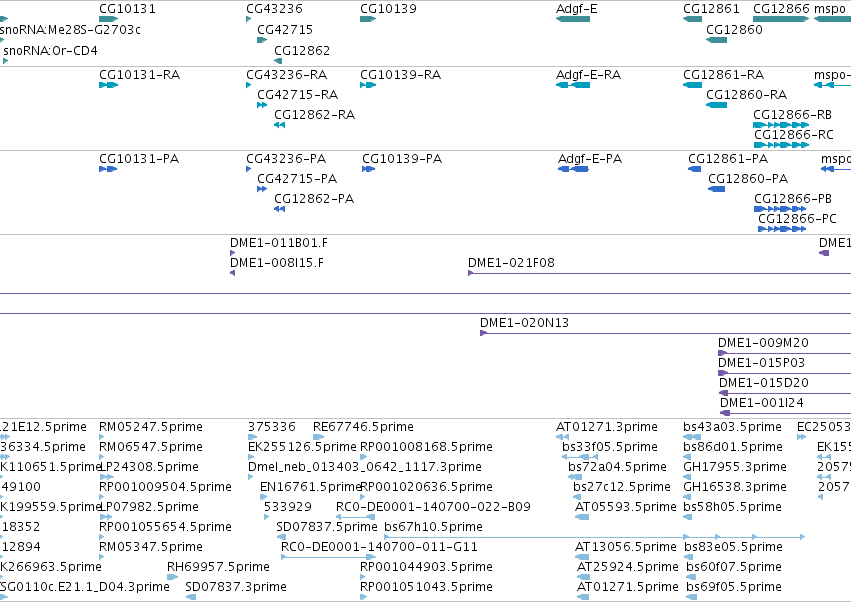
Task: Select the CG12862-RA transcript glyph
Action: coord(280,125)
